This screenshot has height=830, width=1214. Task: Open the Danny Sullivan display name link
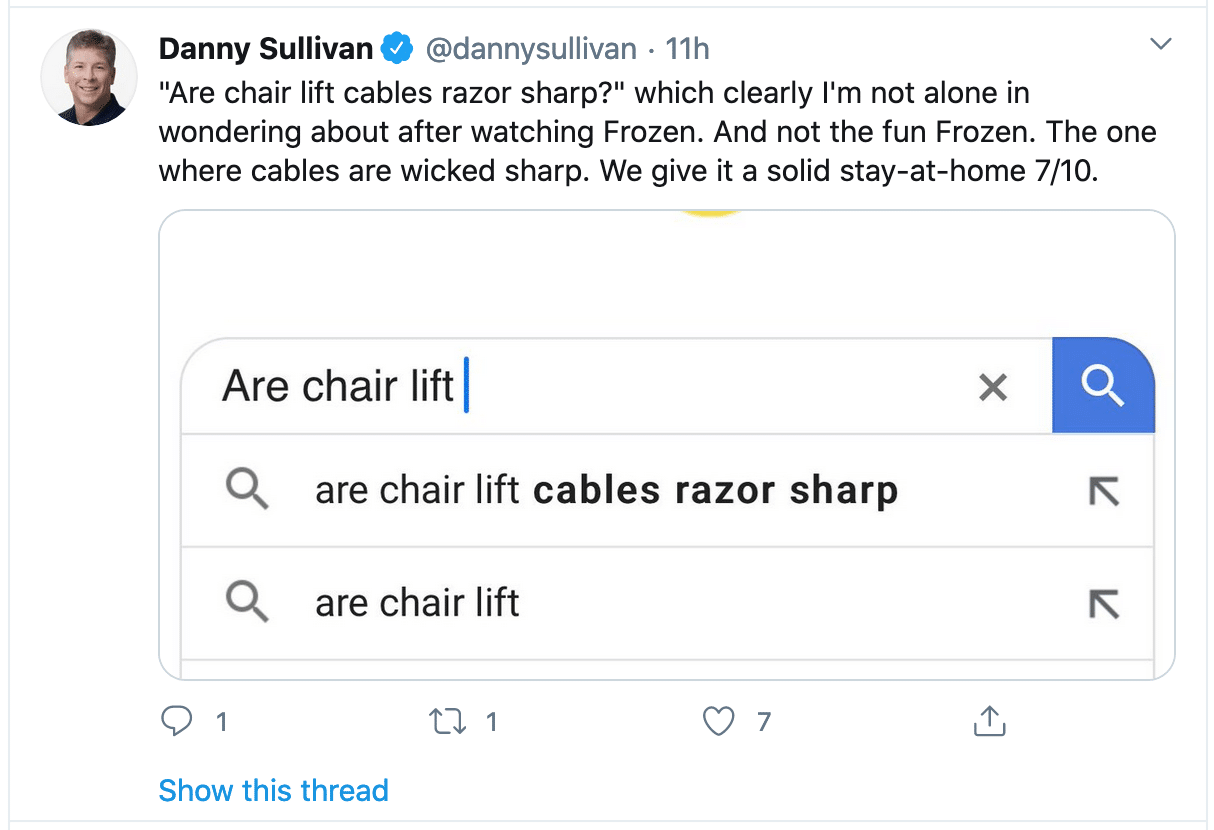tap(267, 48)
